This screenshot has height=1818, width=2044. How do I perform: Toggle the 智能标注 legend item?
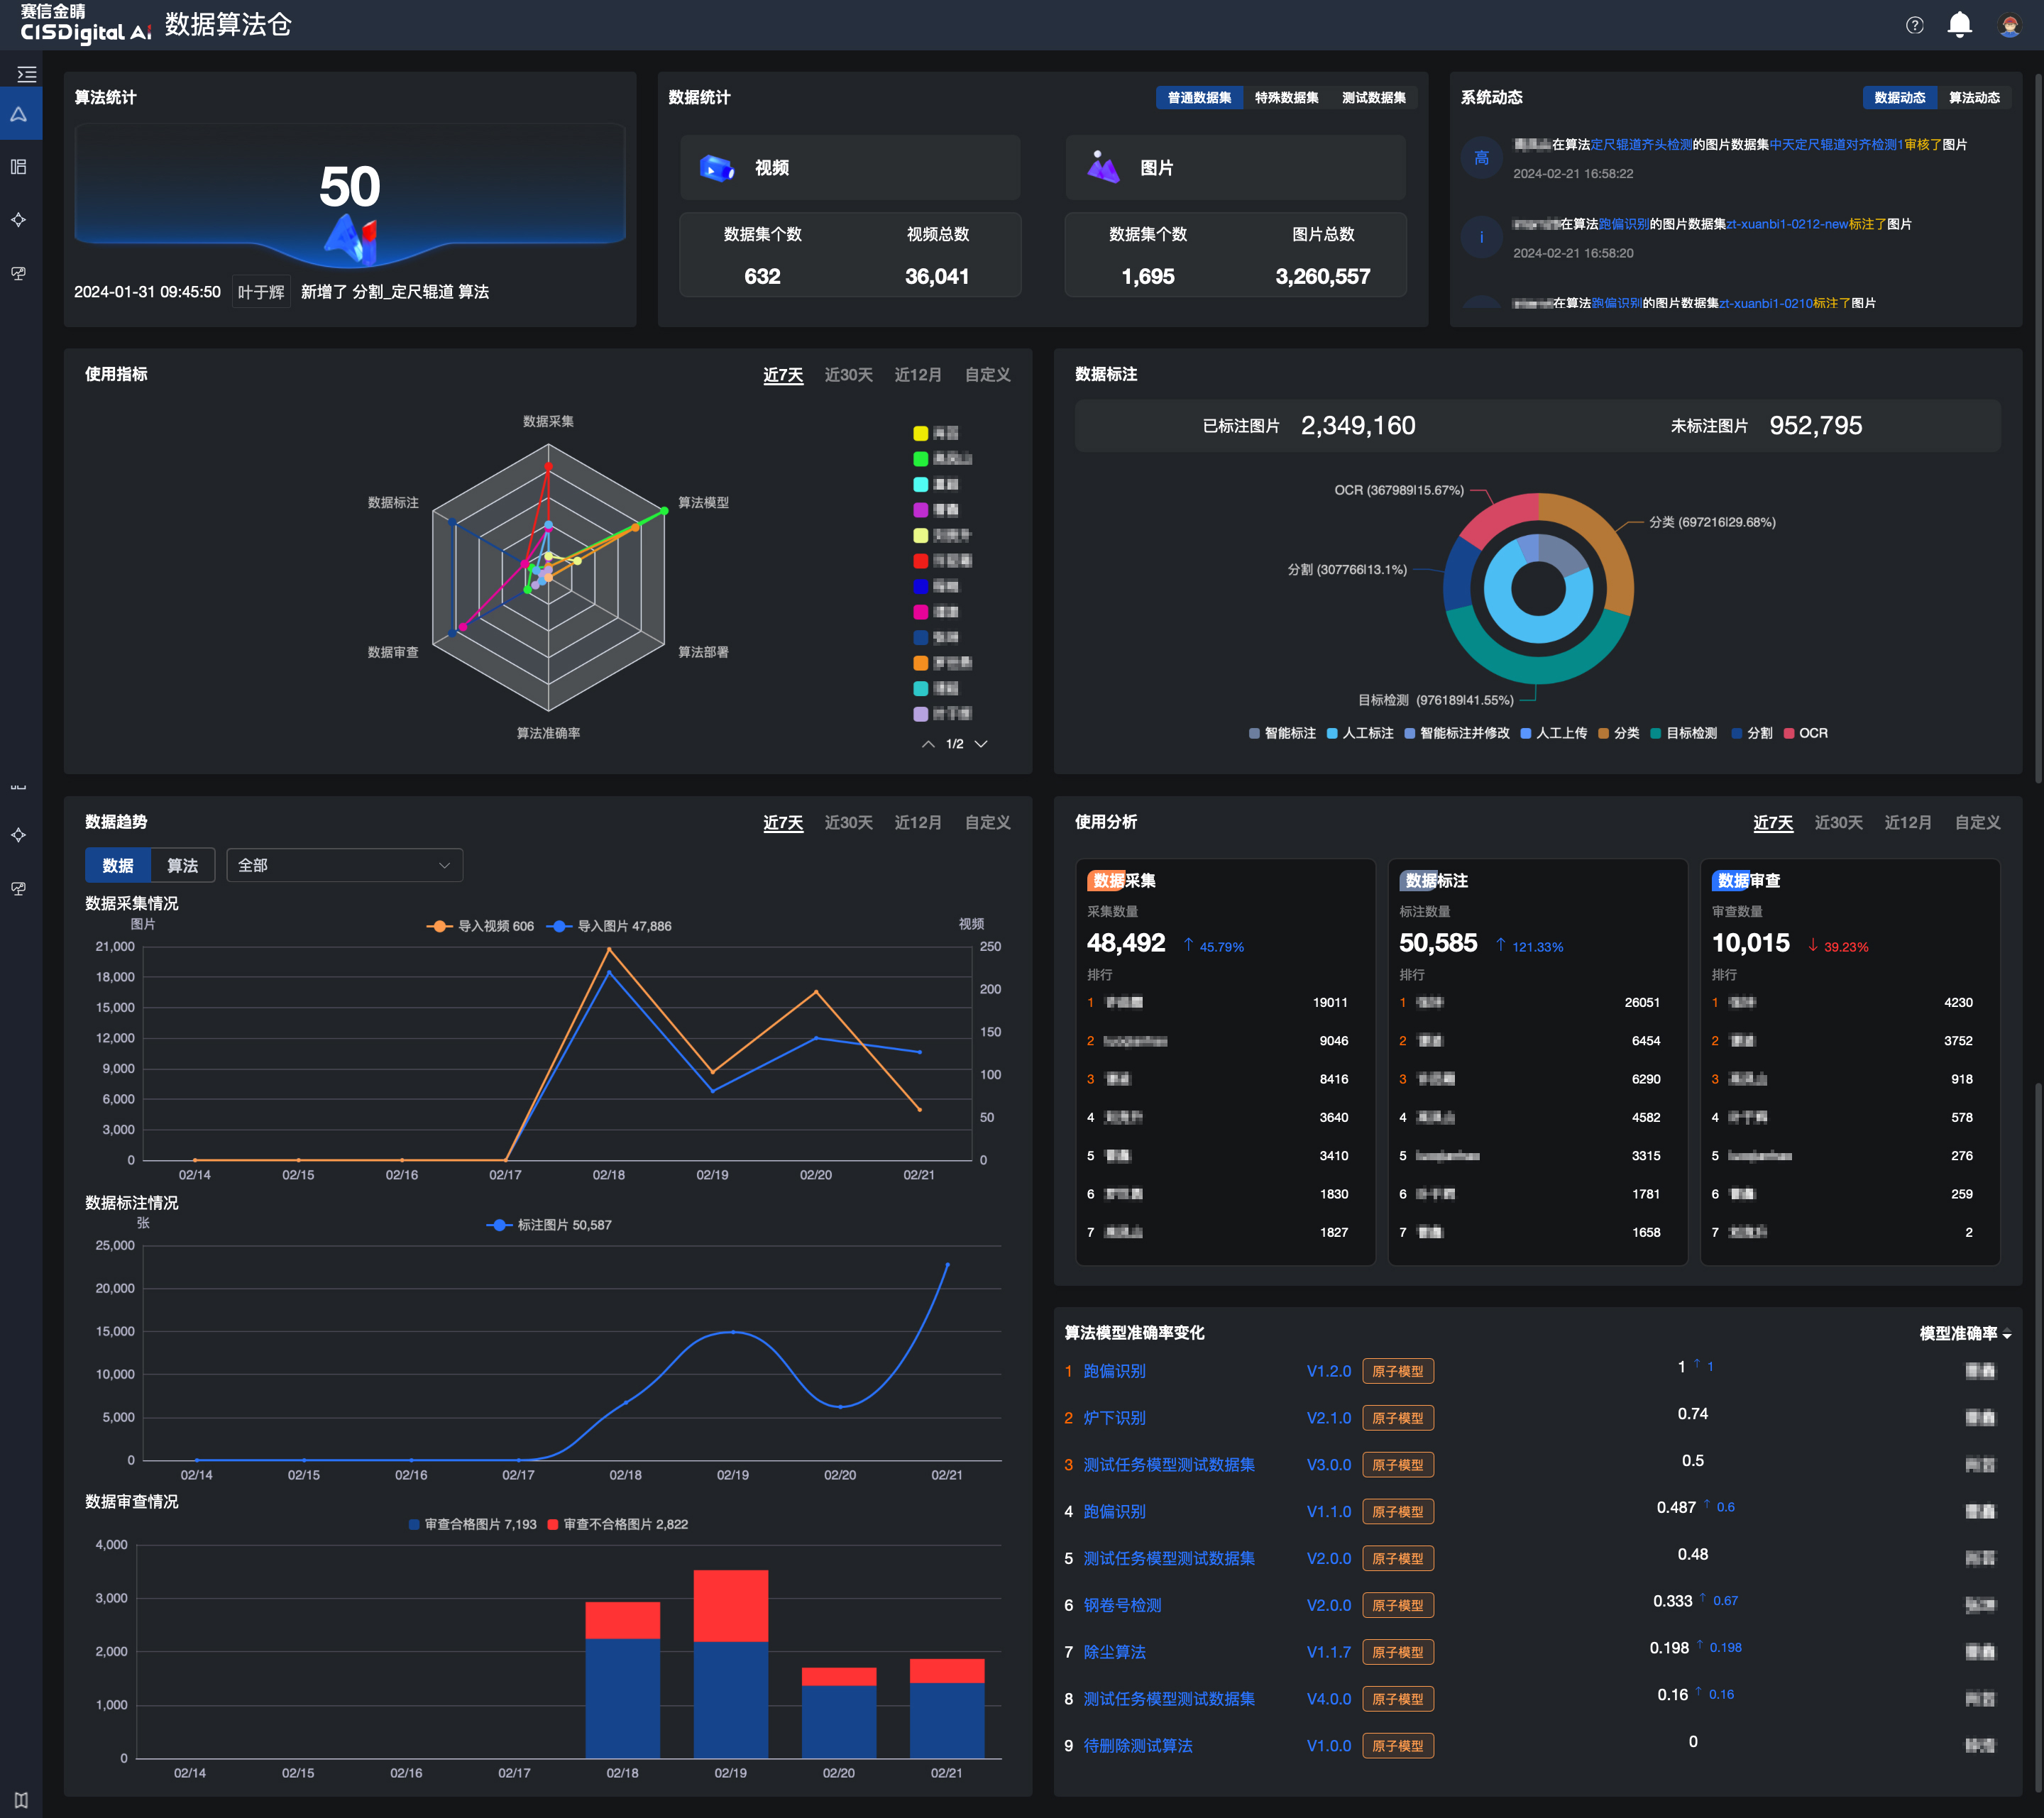pyautogui.click(x=1282, y=733)
